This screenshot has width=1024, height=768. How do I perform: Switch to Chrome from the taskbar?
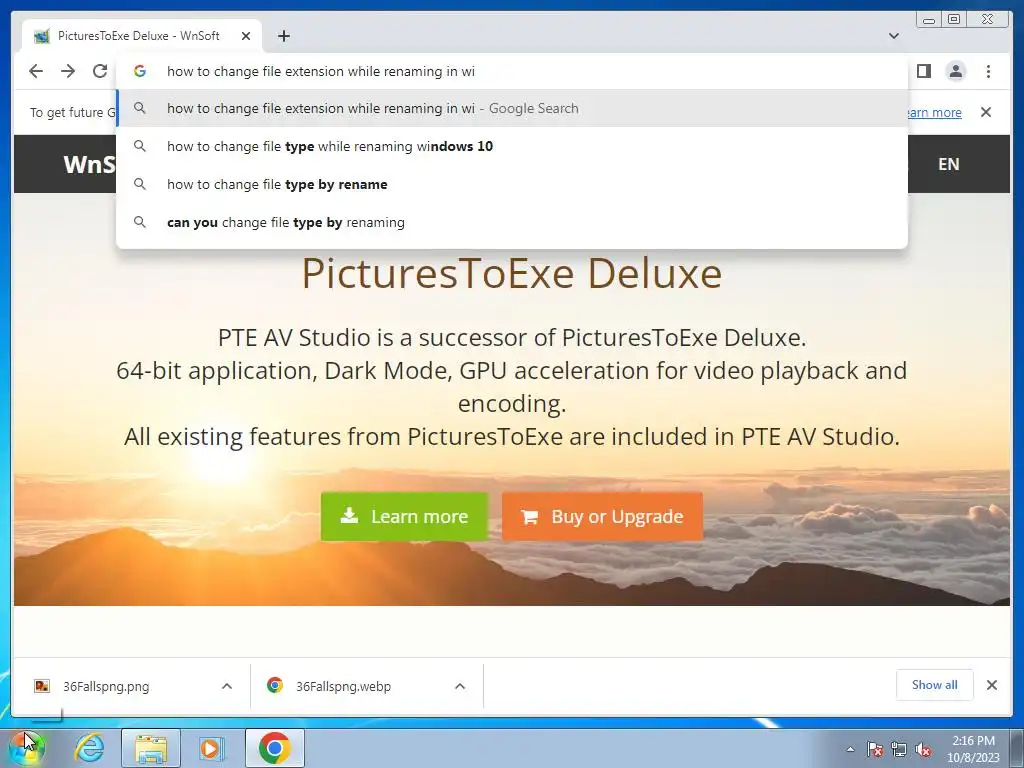[275, 748]
